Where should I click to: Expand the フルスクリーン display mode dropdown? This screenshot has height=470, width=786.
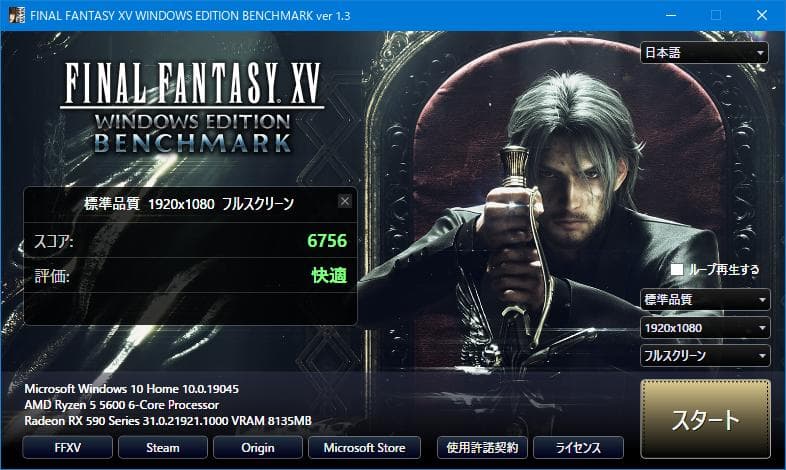(x=705, y=356)
